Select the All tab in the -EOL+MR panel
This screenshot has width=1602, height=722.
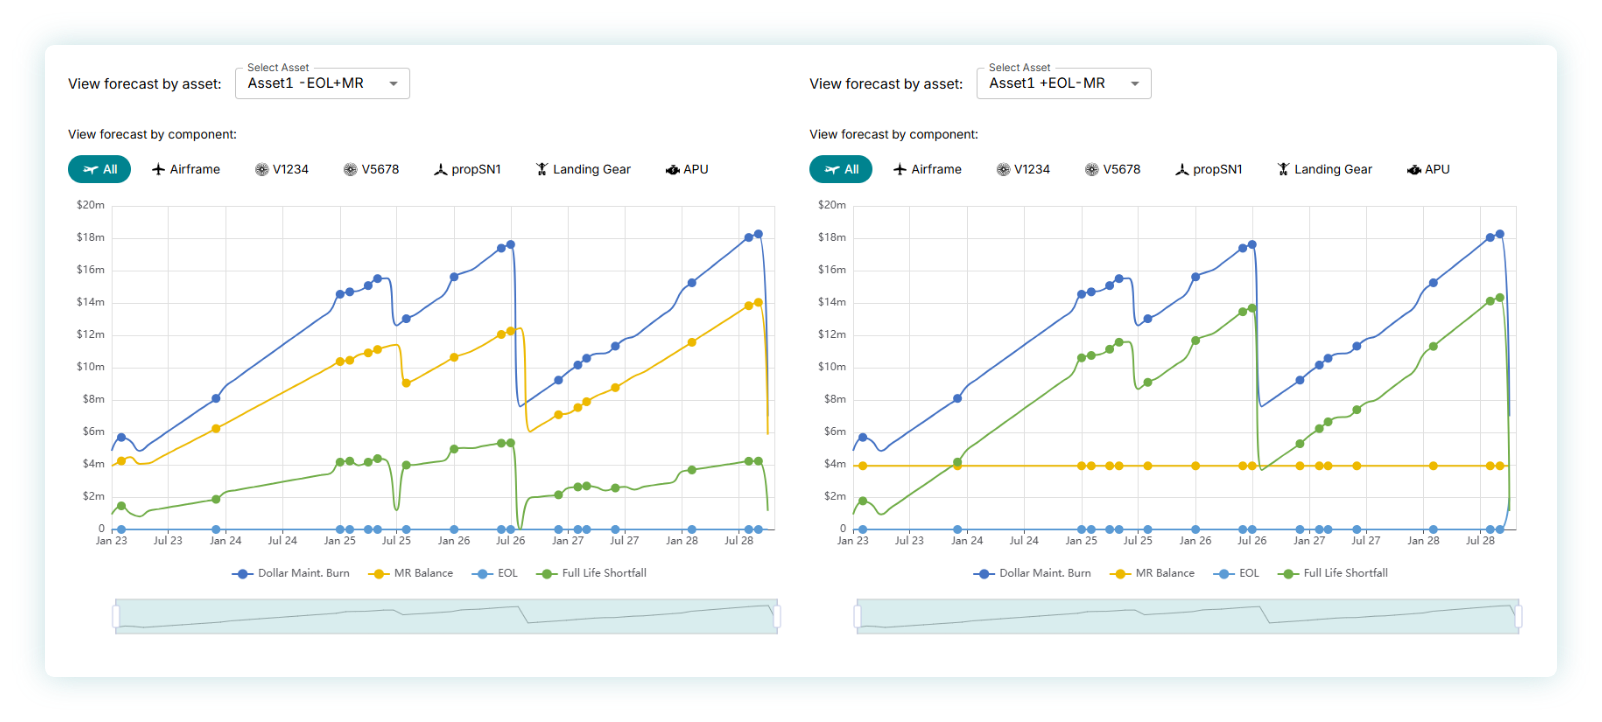coord(100,169)
